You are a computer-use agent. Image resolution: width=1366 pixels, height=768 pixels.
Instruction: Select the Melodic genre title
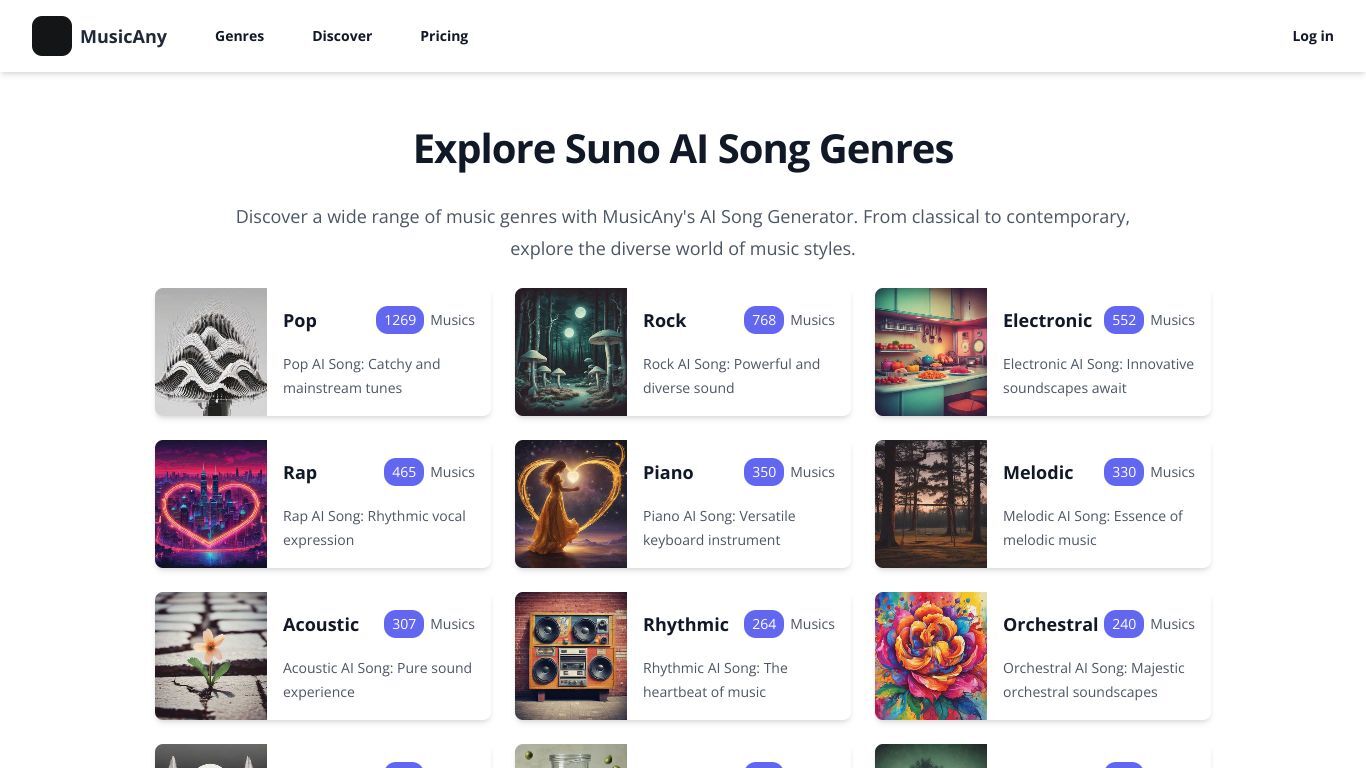[1038, 472]
